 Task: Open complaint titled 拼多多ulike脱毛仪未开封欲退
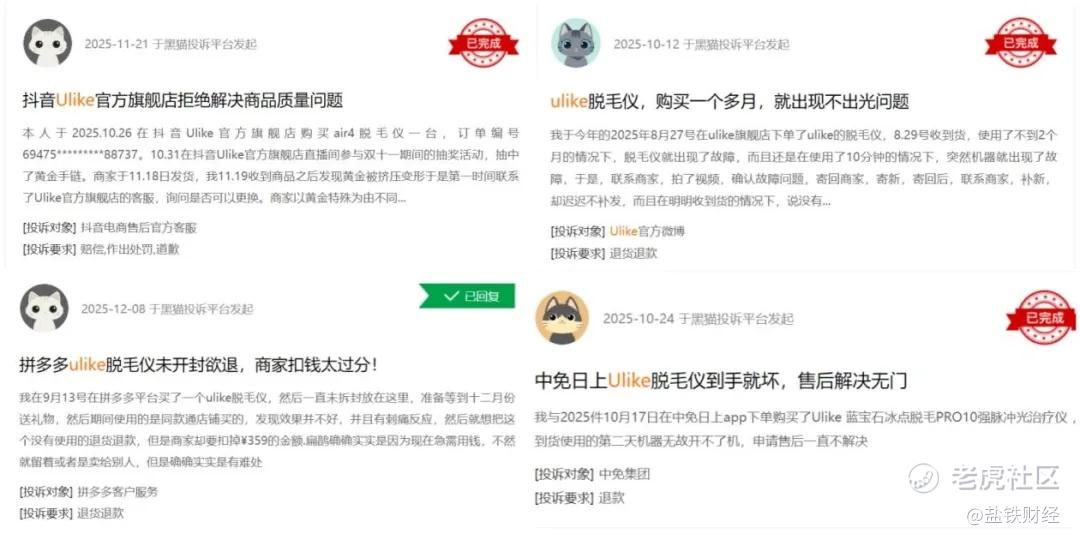point(198,364)
